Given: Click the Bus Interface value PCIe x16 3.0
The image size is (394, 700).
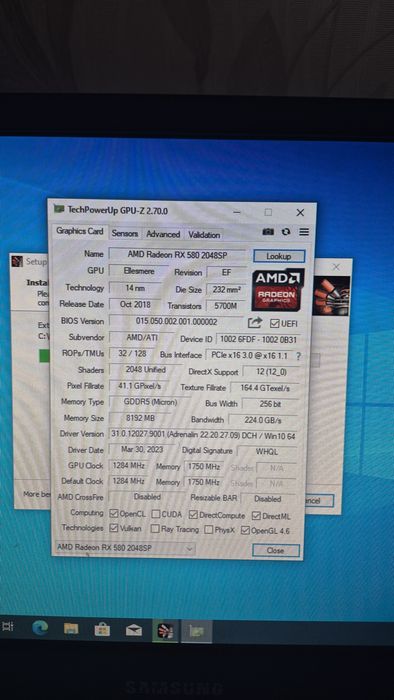Looking at the screenshot, I should coord(249,356).
